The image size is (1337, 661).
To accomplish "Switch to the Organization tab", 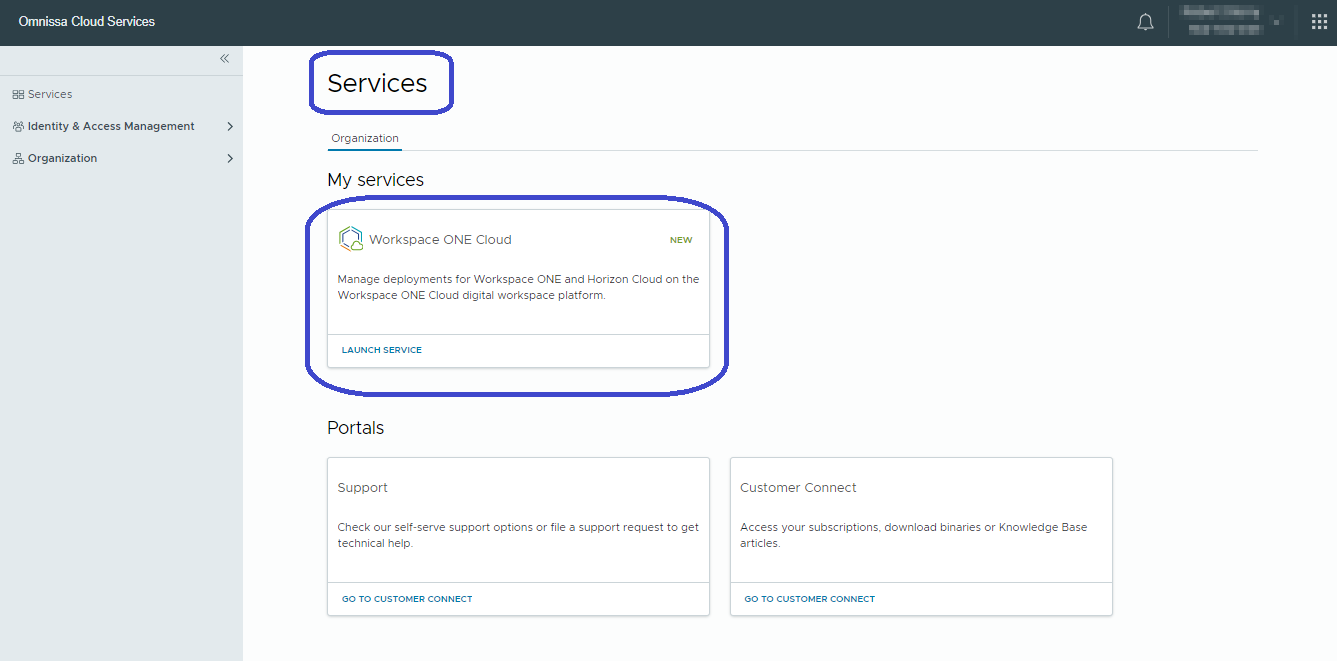I will pos(365,138).
